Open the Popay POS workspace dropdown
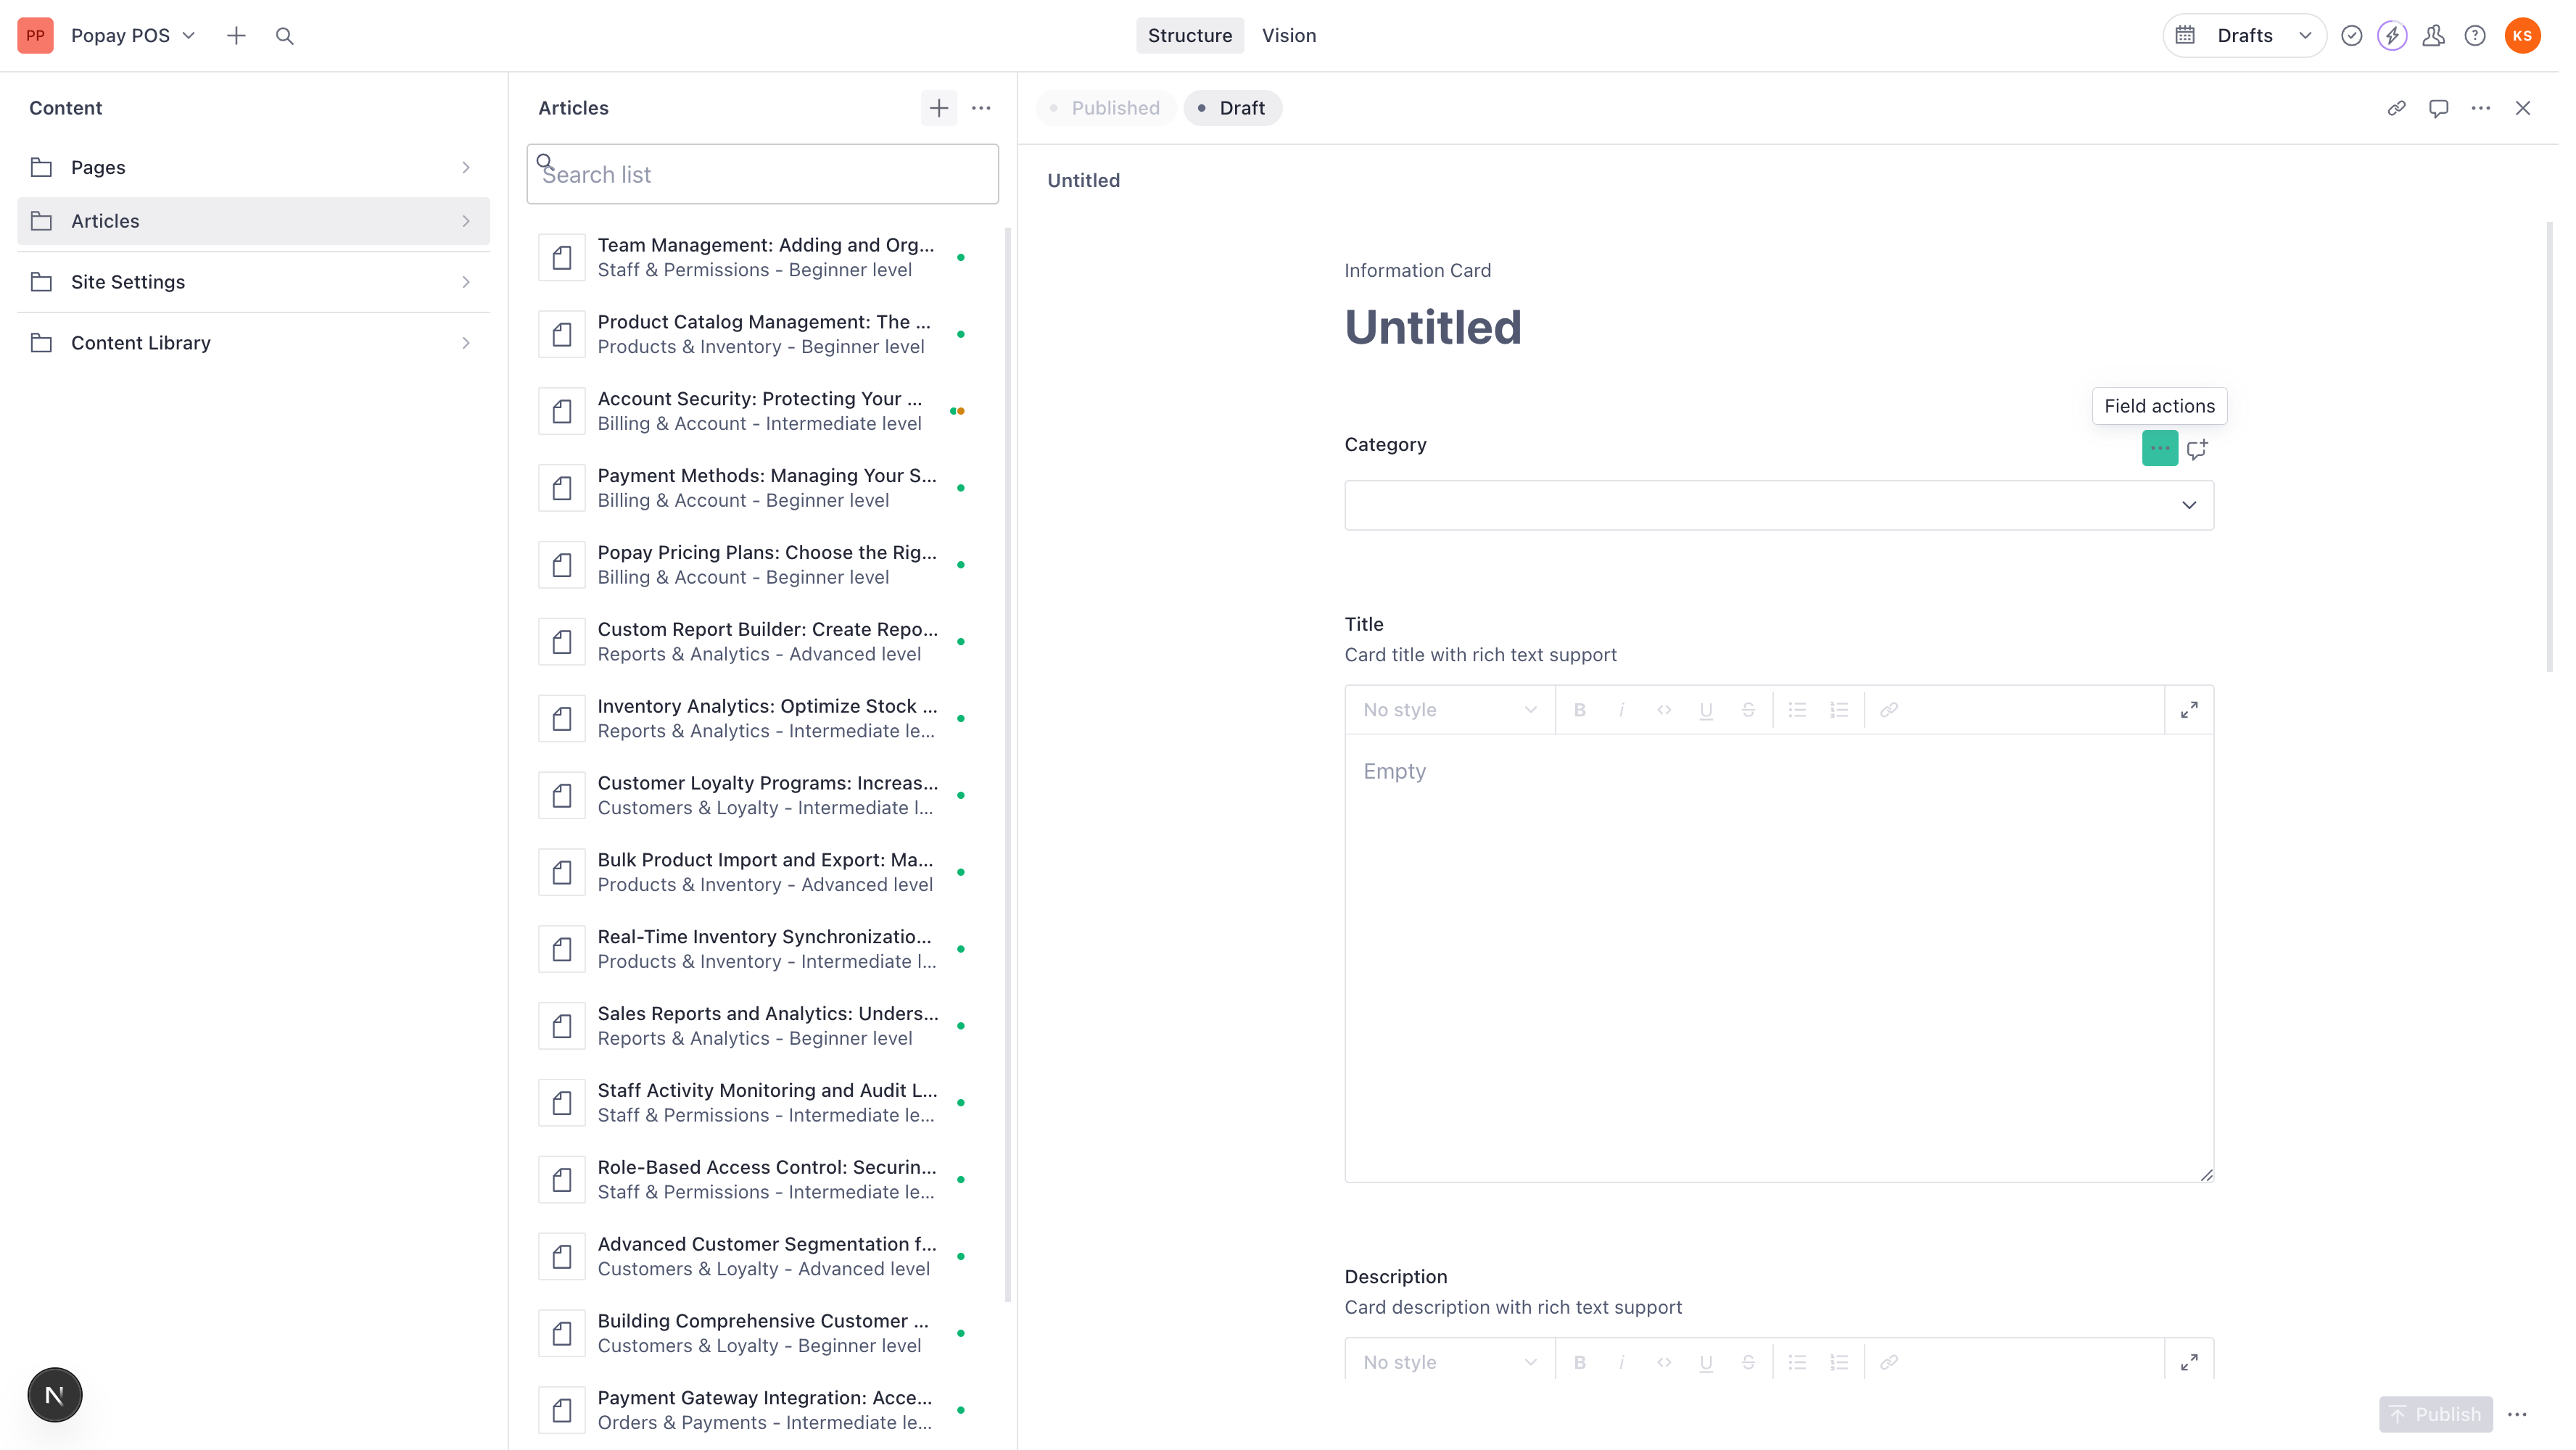This screenshot has width=2576, height=1450. pyautogui.click(x=133, y=36)
